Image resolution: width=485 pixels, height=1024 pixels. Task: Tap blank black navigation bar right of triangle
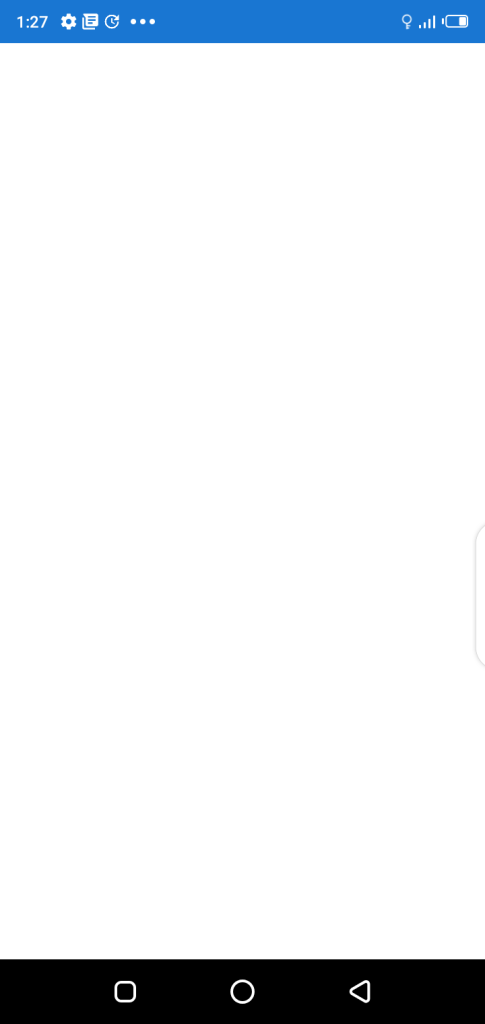(x=430, y=991)
